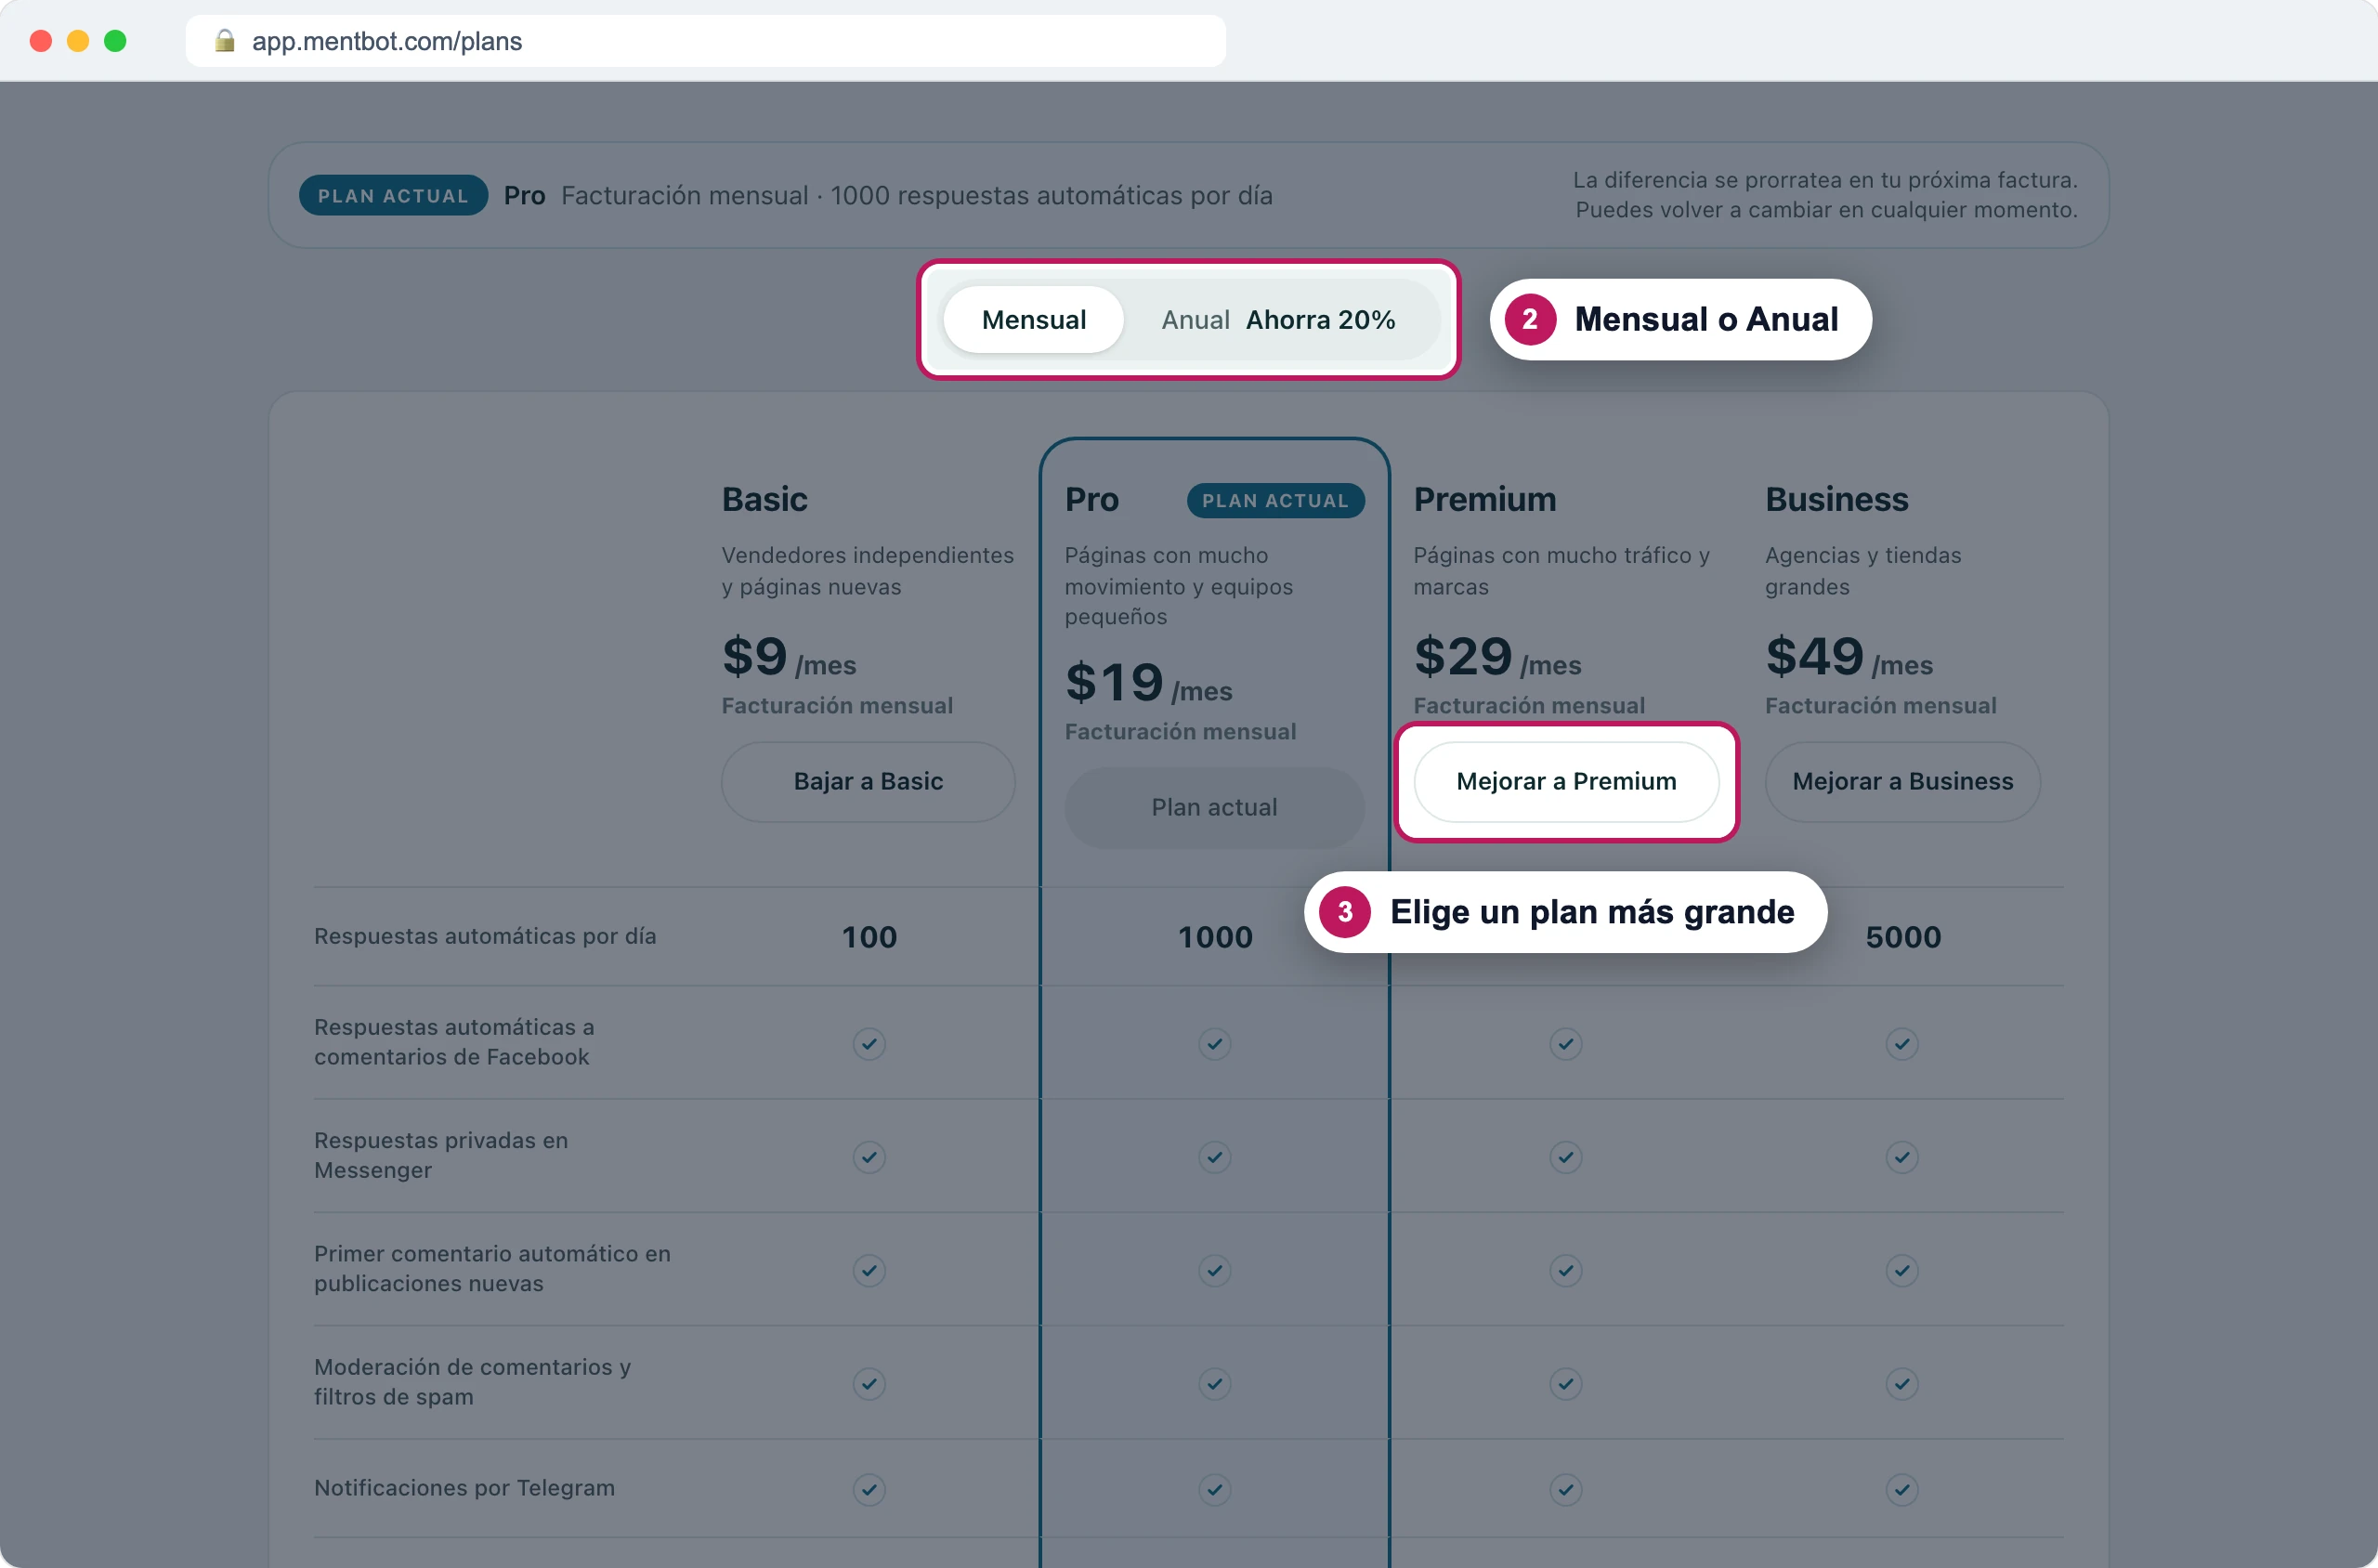
Task: Select Mensual billing option
Action: click(x=1033, y=320)
